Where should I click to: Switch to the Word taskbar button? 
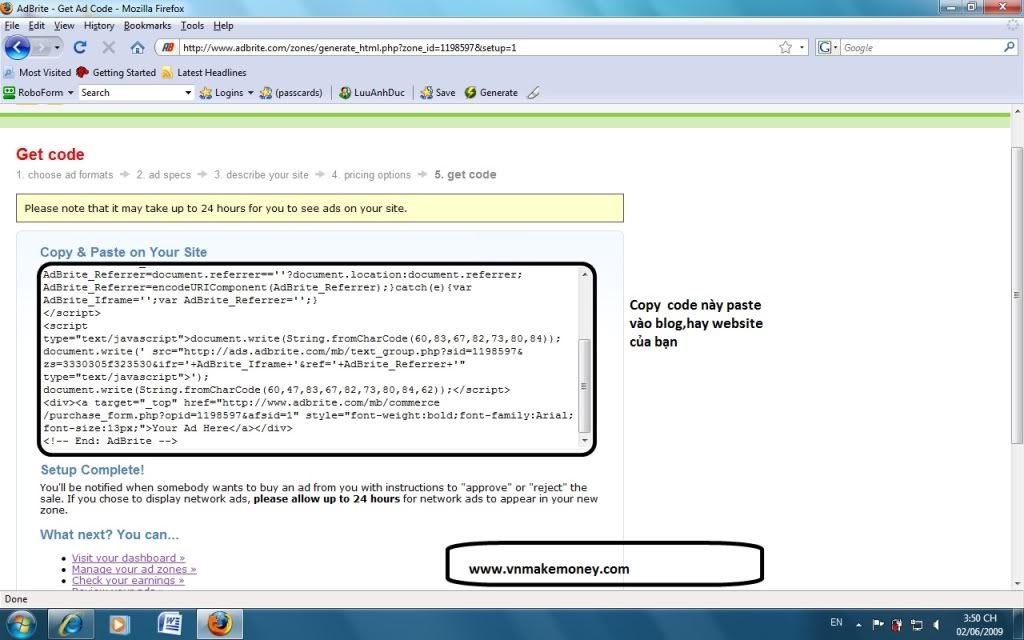pyautogui.click(x=170, y=624)
